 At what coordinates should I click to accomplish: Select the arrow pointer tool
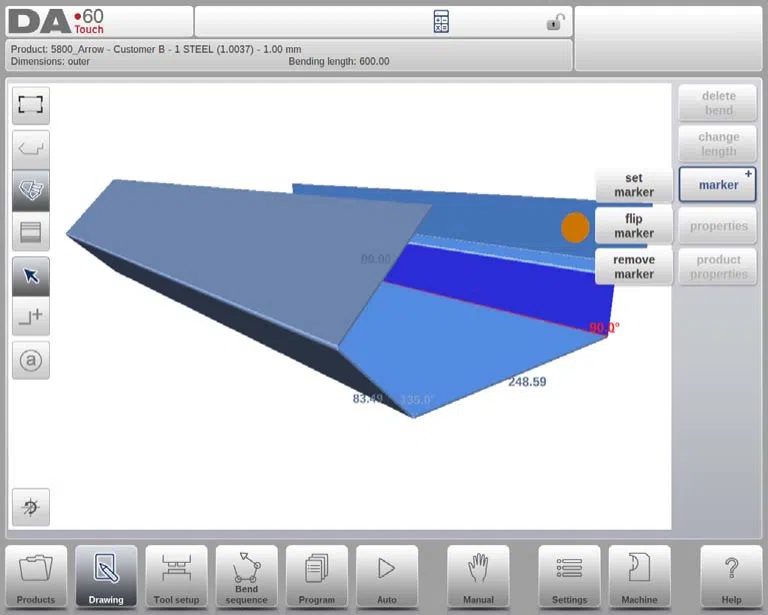point(31,276)
